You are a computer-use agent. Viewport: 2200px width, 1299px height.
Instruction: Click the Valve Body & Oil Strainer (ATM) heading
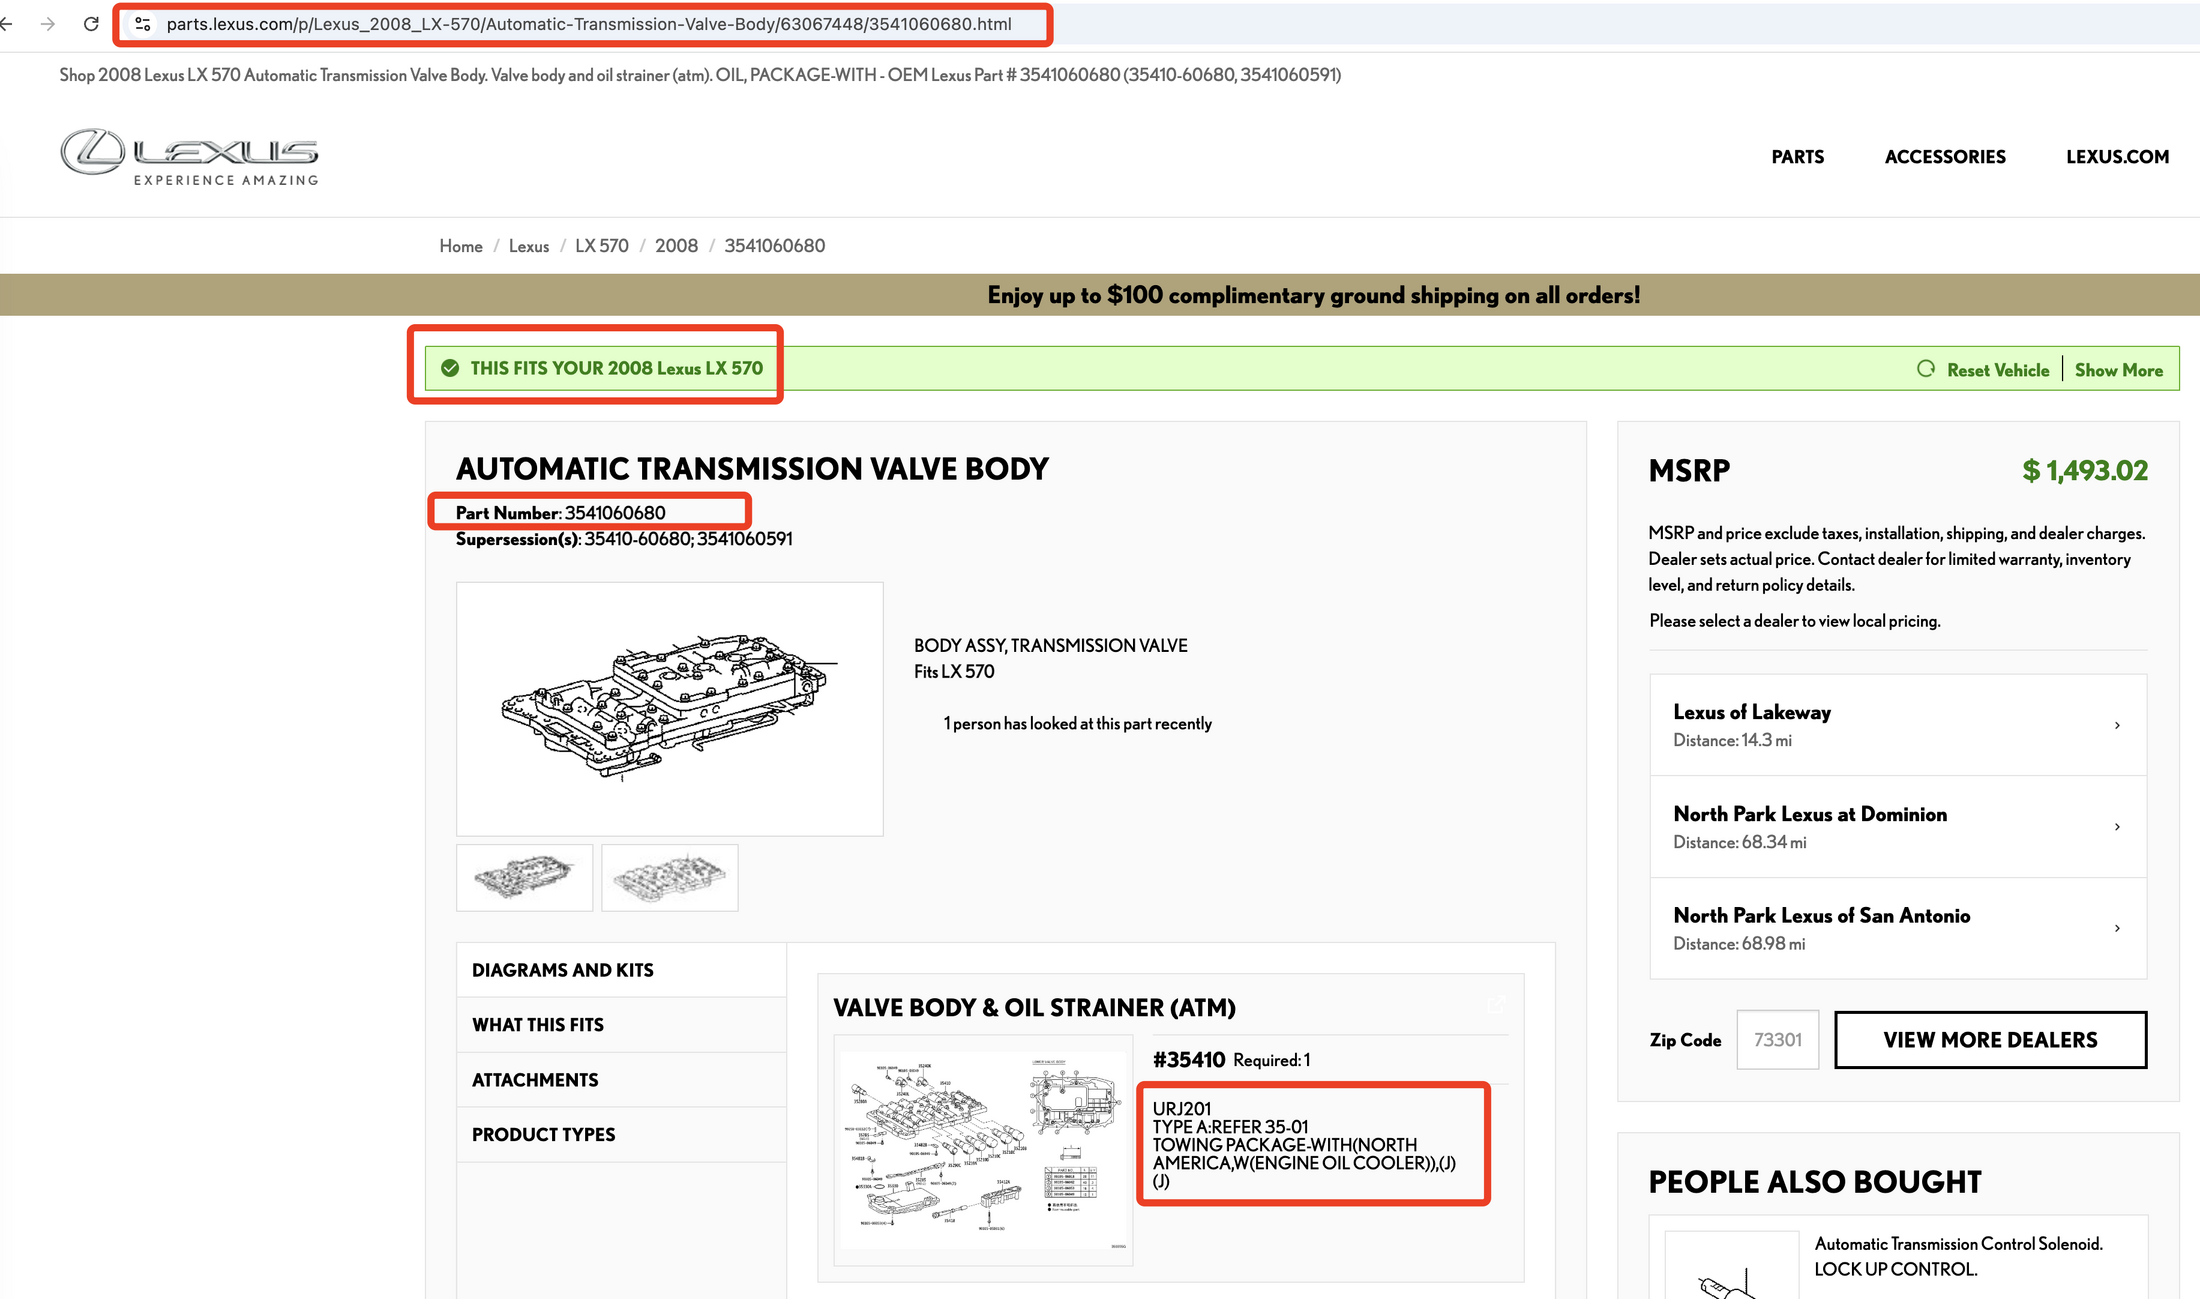1034,1008
